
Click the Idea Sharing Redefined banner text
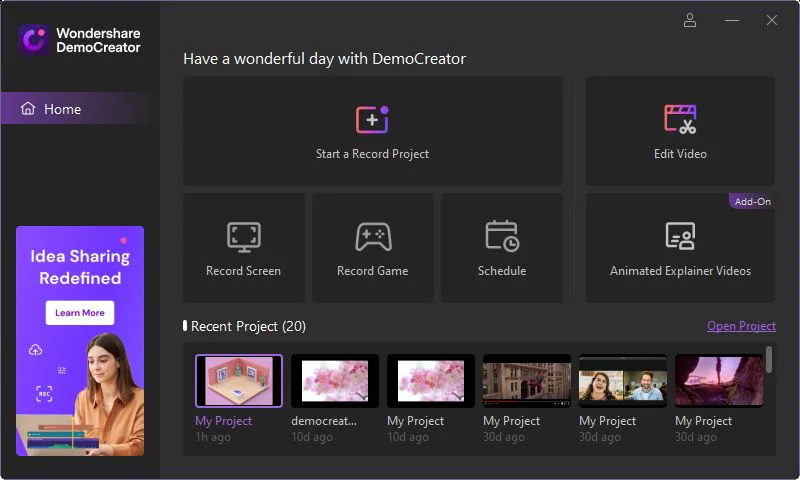click(80, 267)
